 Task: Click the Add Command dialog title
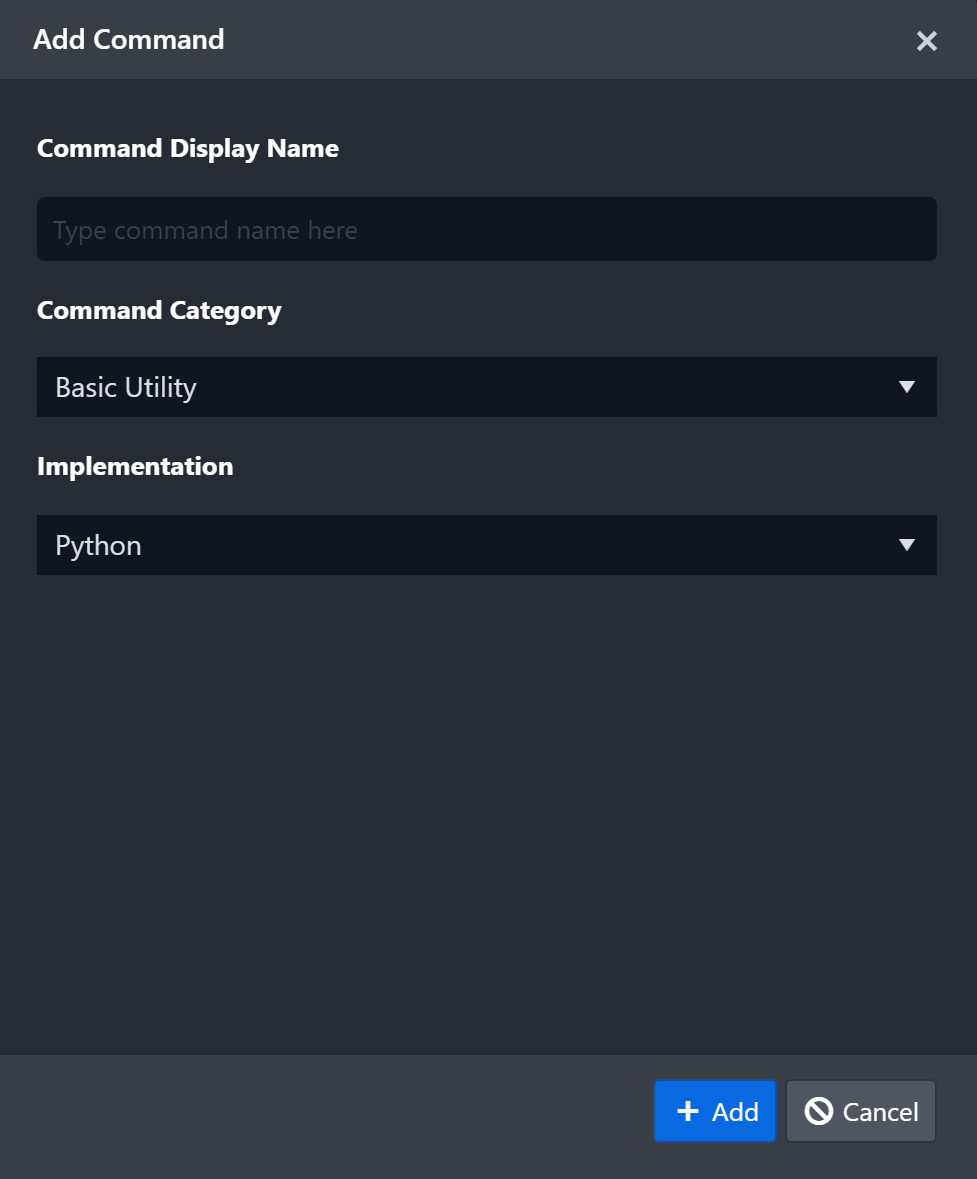click(128, 40)
